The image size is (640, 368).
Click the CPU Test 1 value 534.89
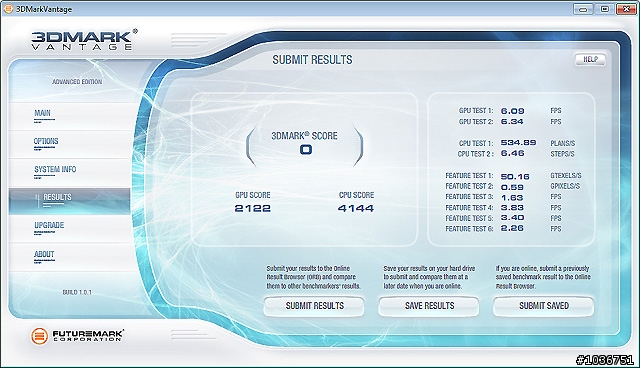coord(518,143)
